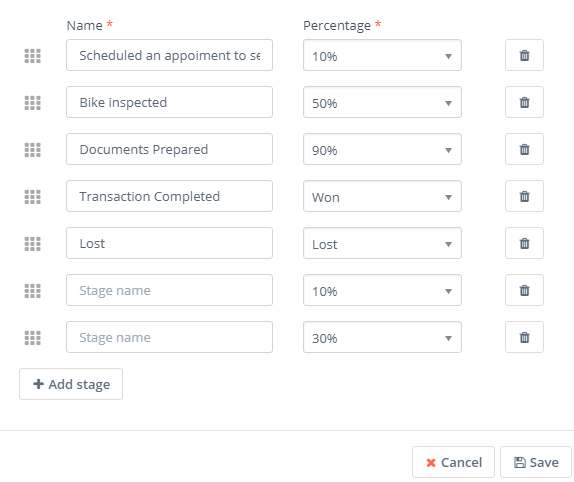Open the Lost percentage dropdown
Viewport: 574px width, 482px height.
(382, 243)
